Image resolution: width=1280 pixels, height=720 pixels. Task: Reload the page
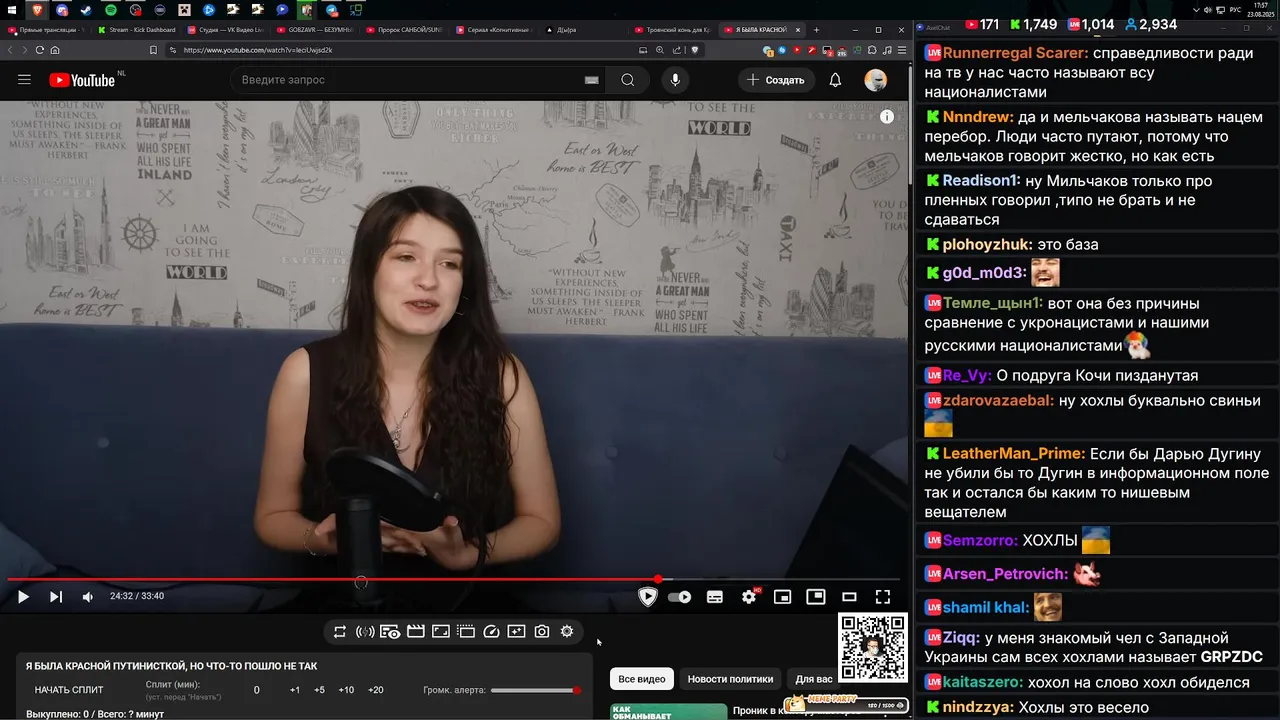pos(40,50)
